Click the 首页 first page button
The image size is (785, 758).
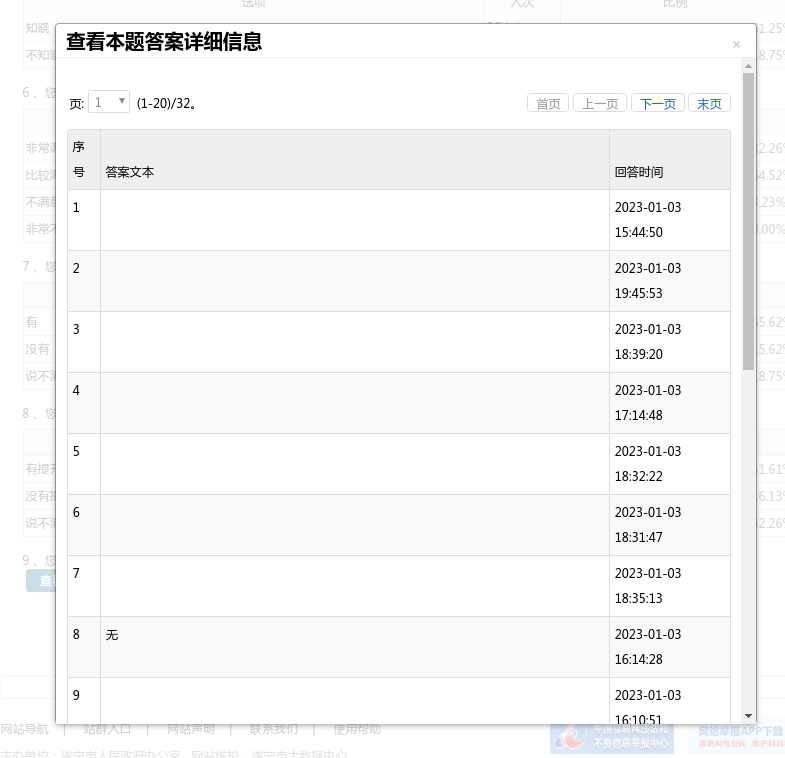[548, 104]
